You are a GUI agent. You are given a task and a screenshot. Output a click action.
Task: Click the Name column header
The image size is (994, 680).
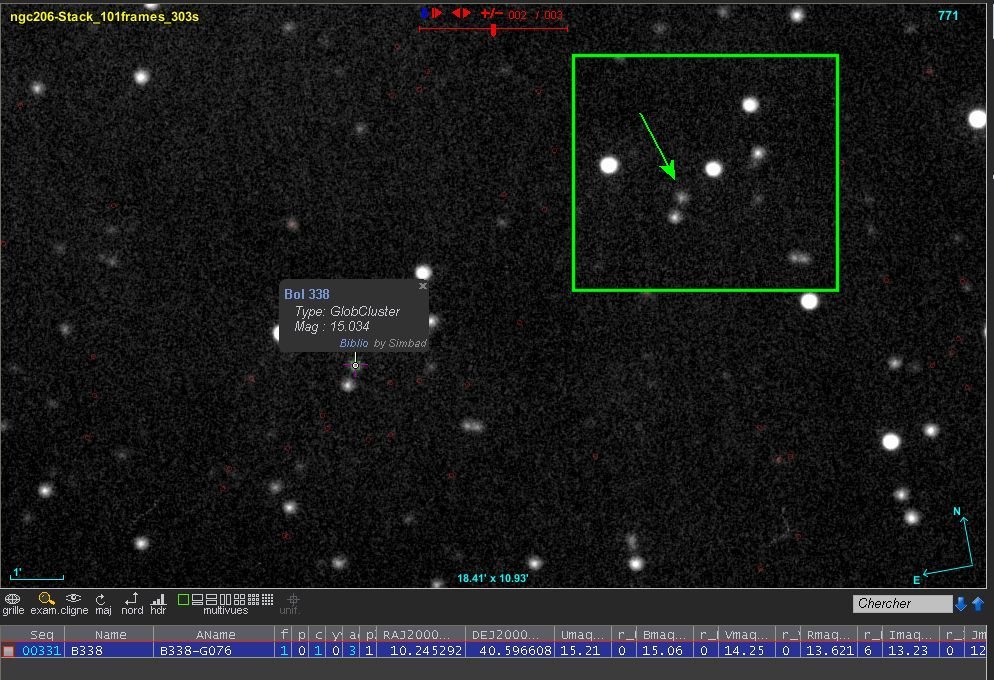click(110, 634)
